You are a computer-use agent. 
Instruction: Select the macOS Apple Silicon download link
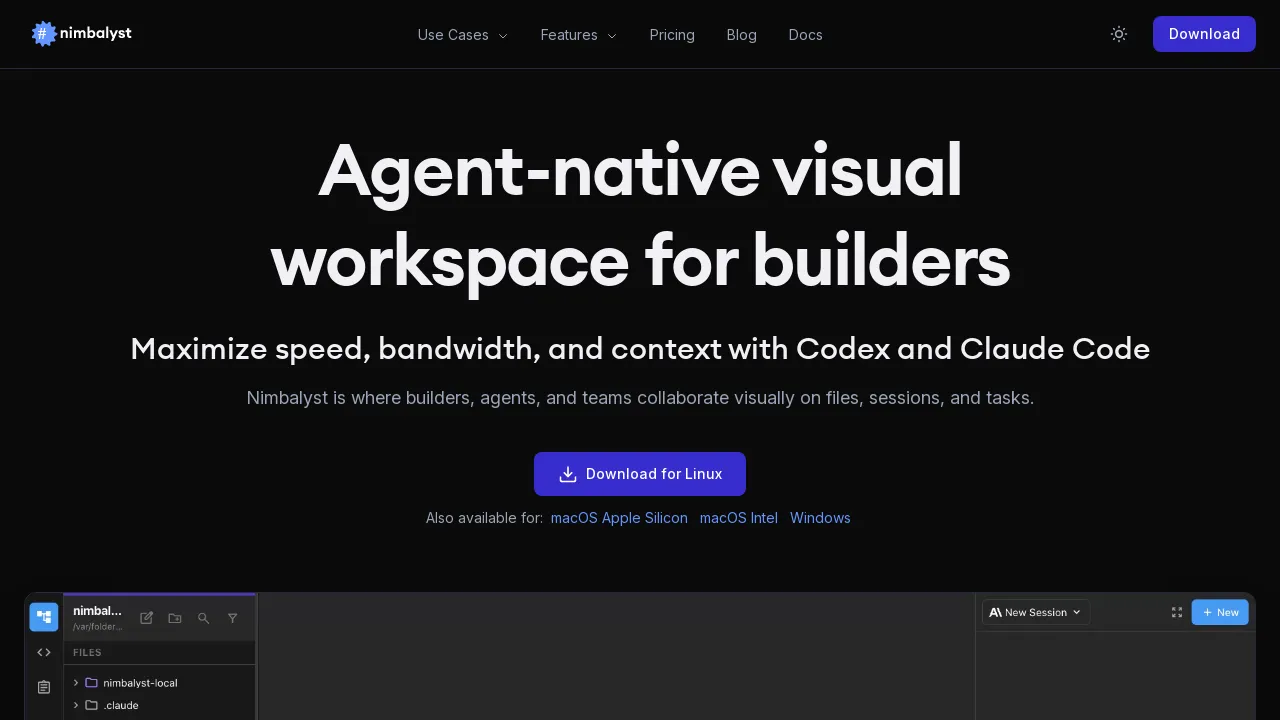(x=619, y=518)
